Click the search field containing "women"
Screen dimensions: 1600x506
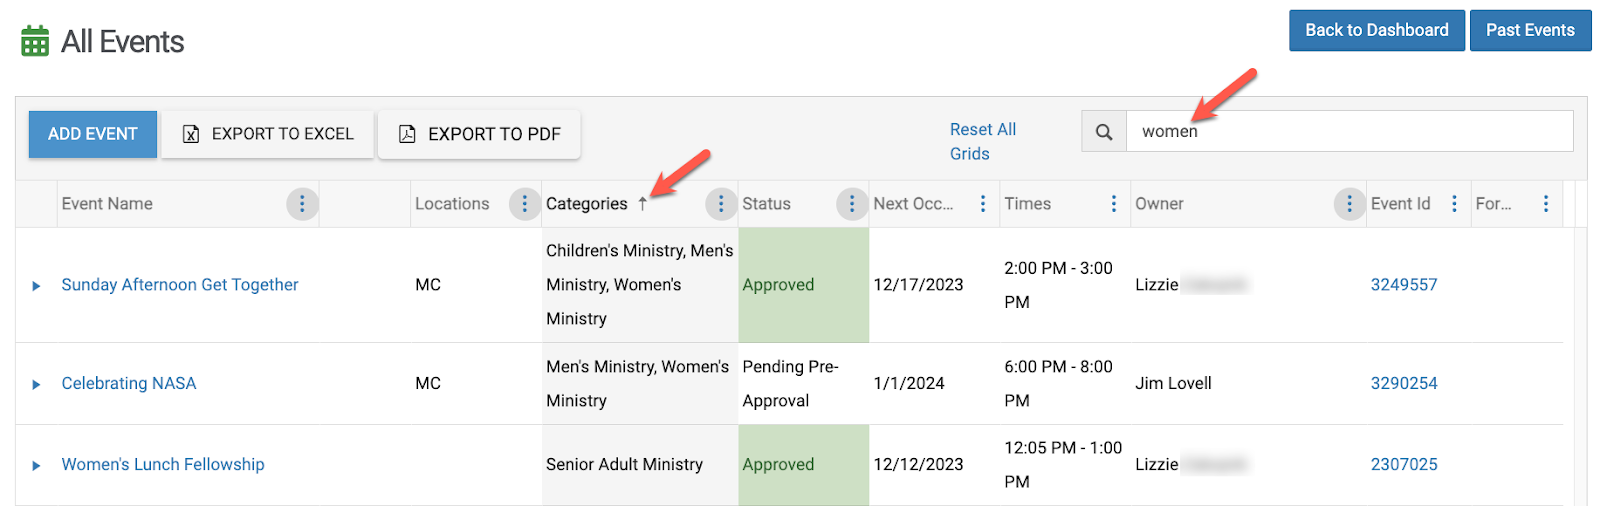click(x=1350, y=132)
